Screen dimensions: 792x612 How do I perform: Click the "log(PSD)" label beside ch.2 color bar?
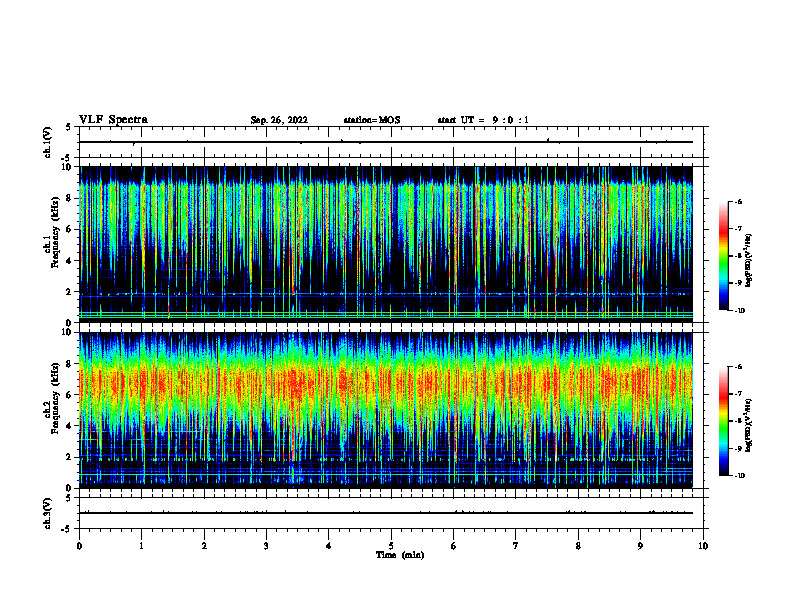pos(749,425)
